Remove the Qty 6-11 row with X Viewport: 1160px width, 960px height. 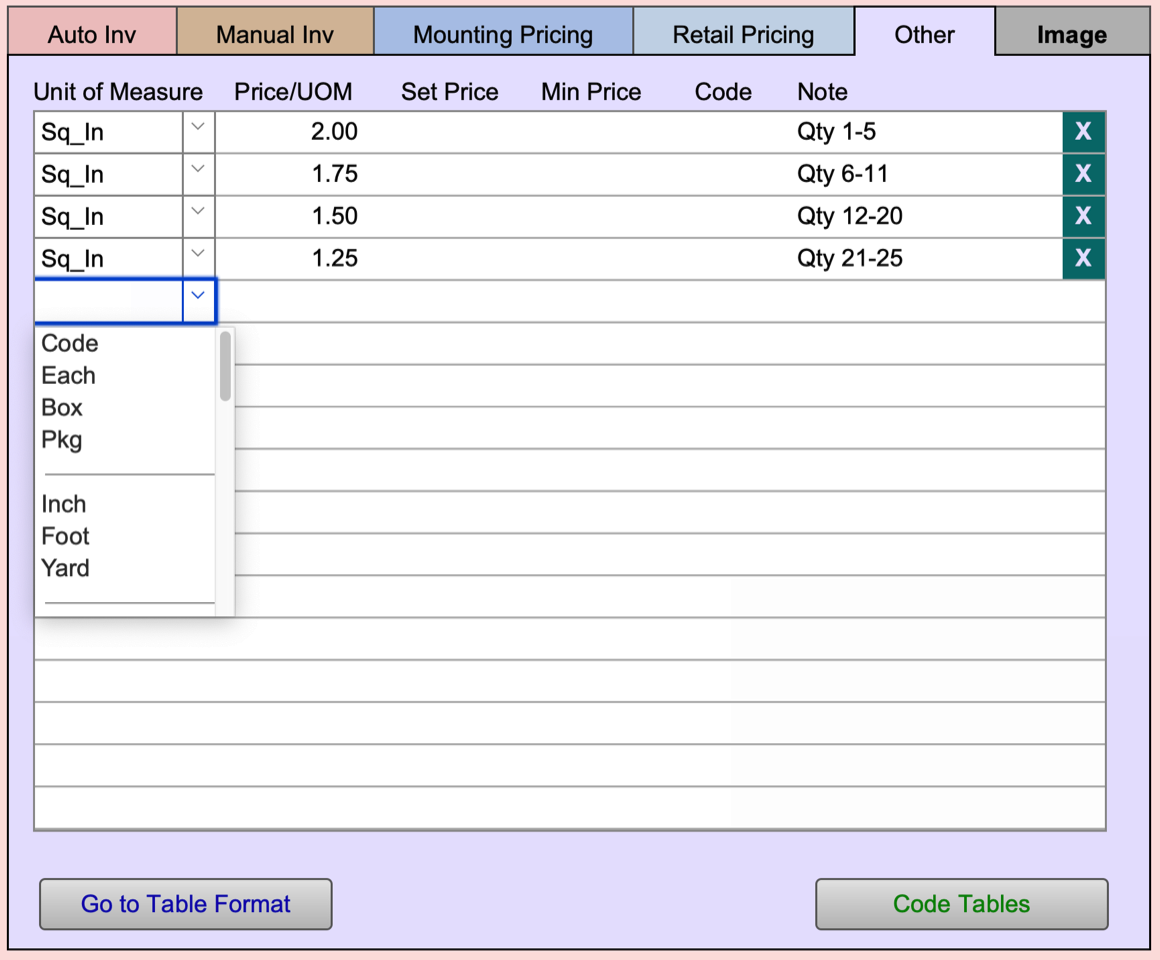[1083, 174]
